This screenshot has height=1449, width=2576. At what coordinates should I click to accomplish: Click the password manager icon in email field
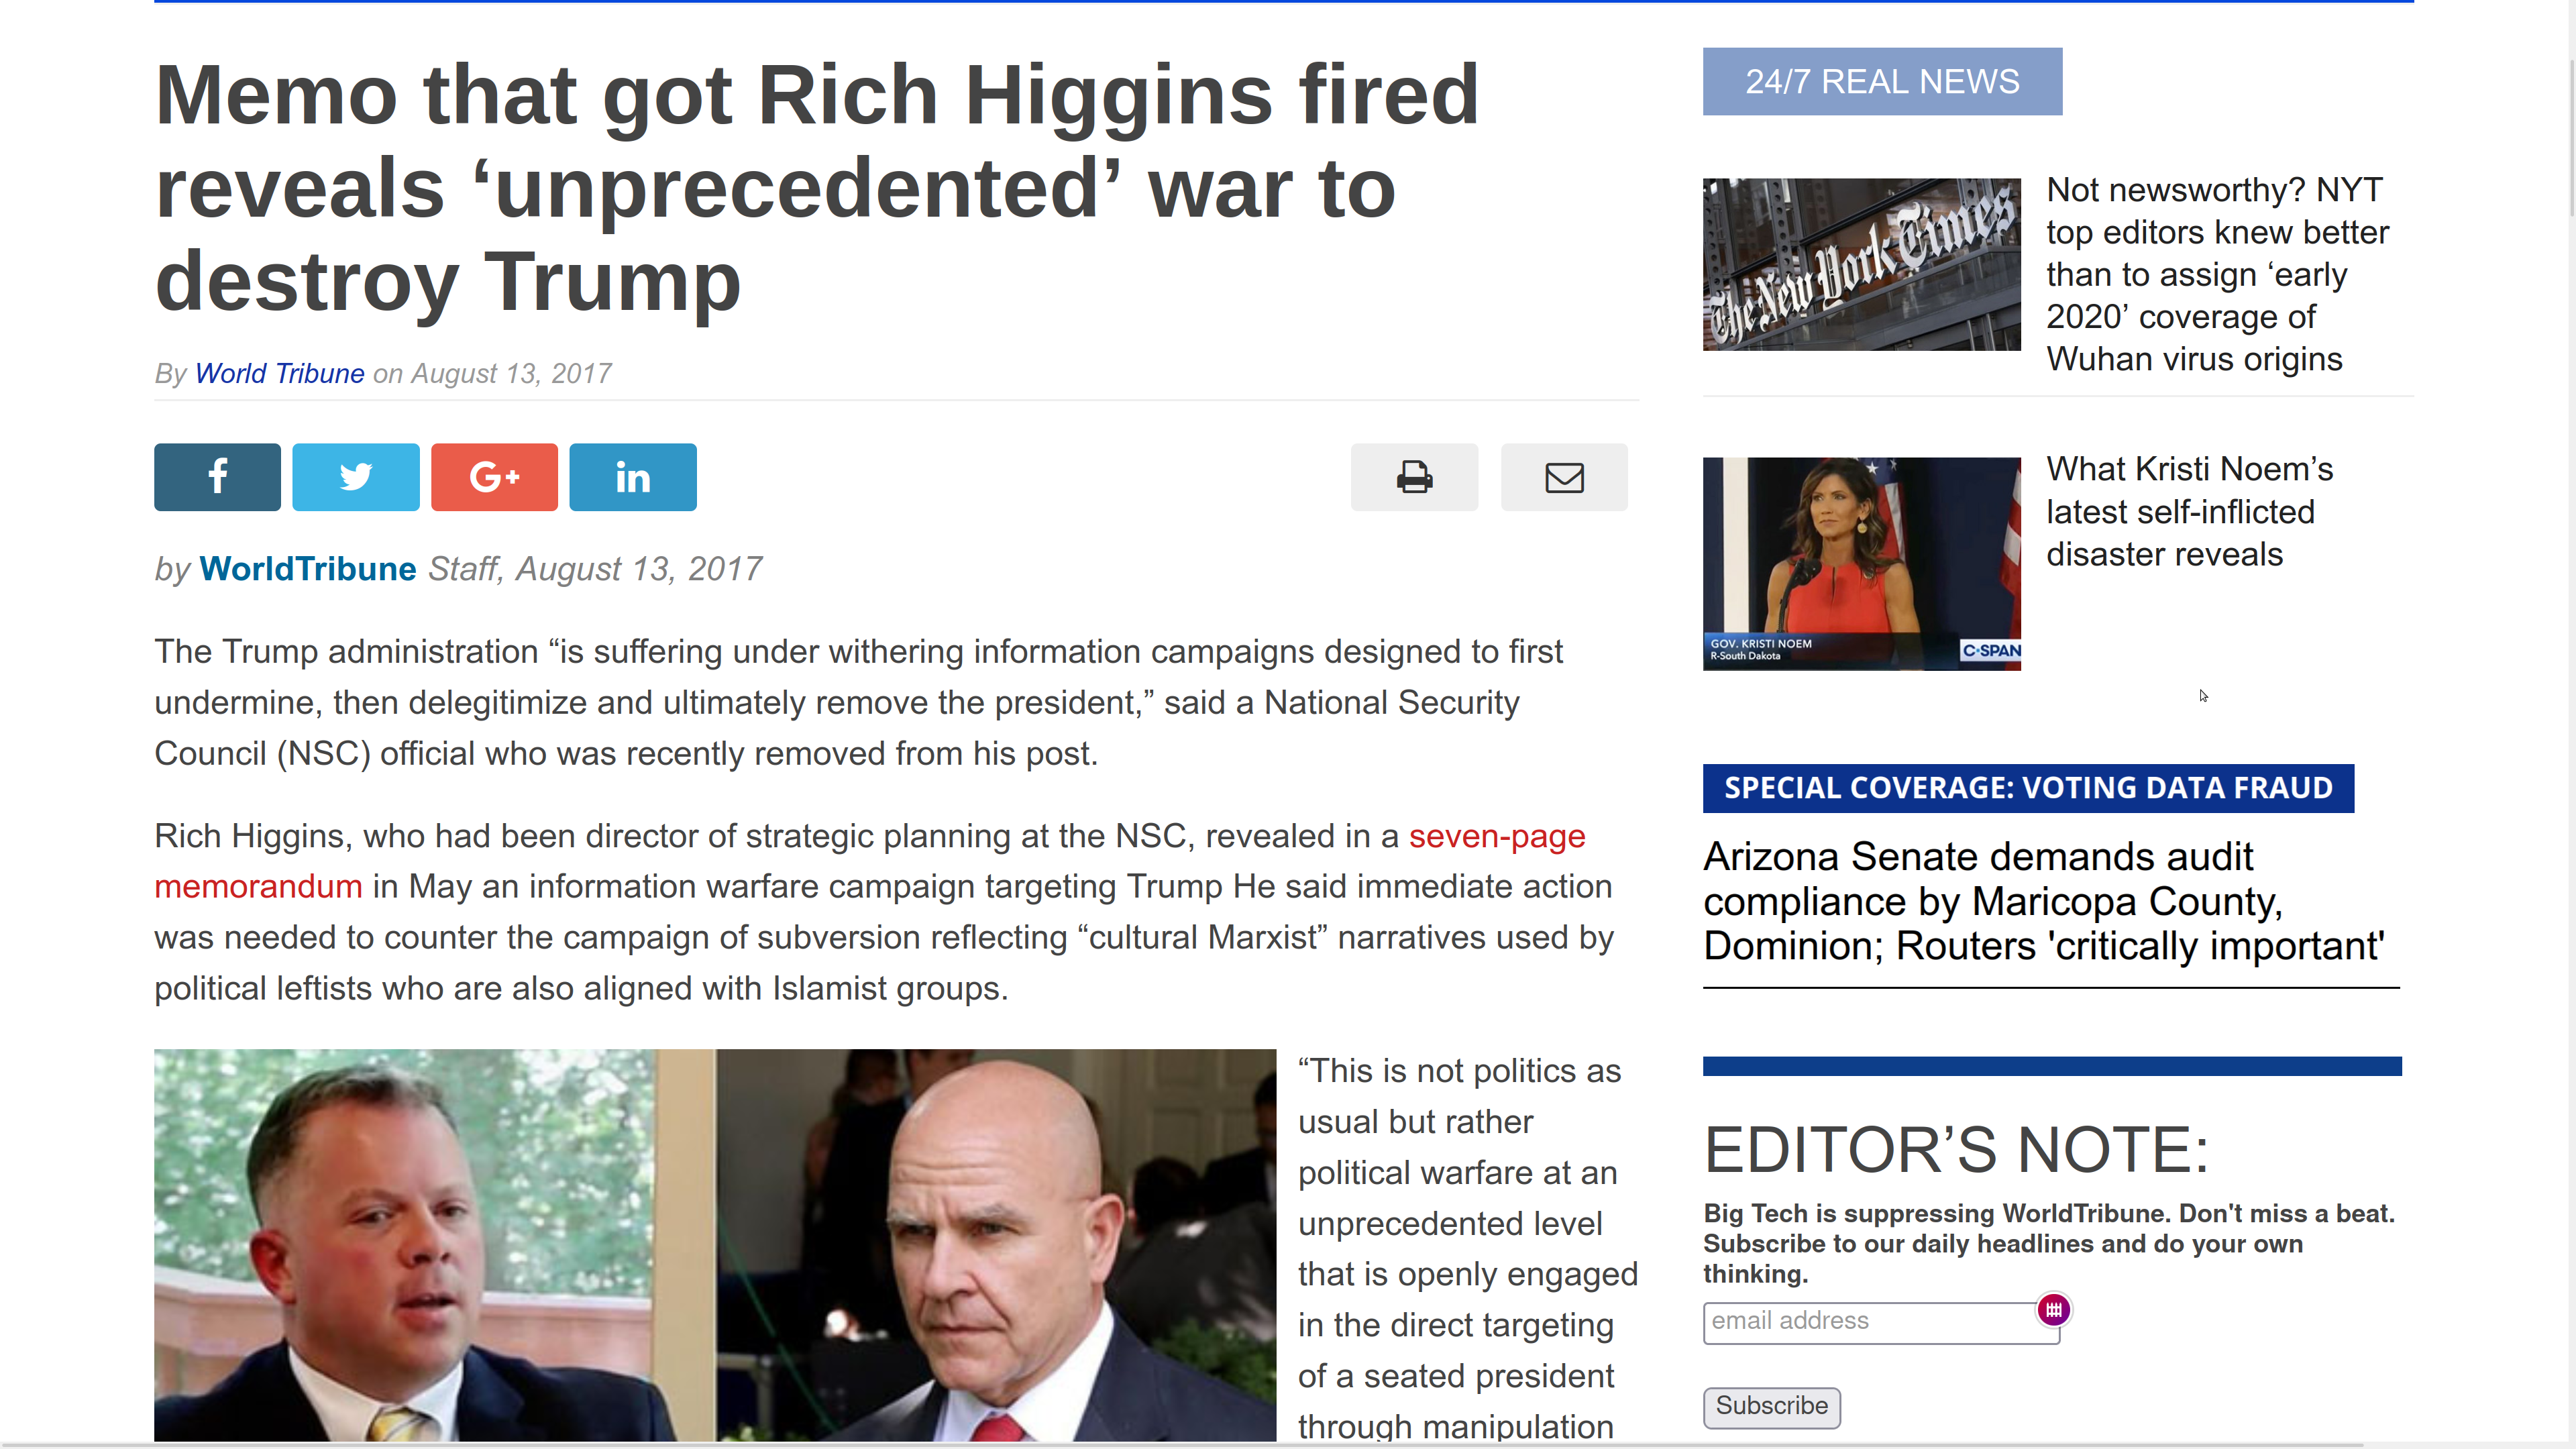(x=2054, y=1310)
